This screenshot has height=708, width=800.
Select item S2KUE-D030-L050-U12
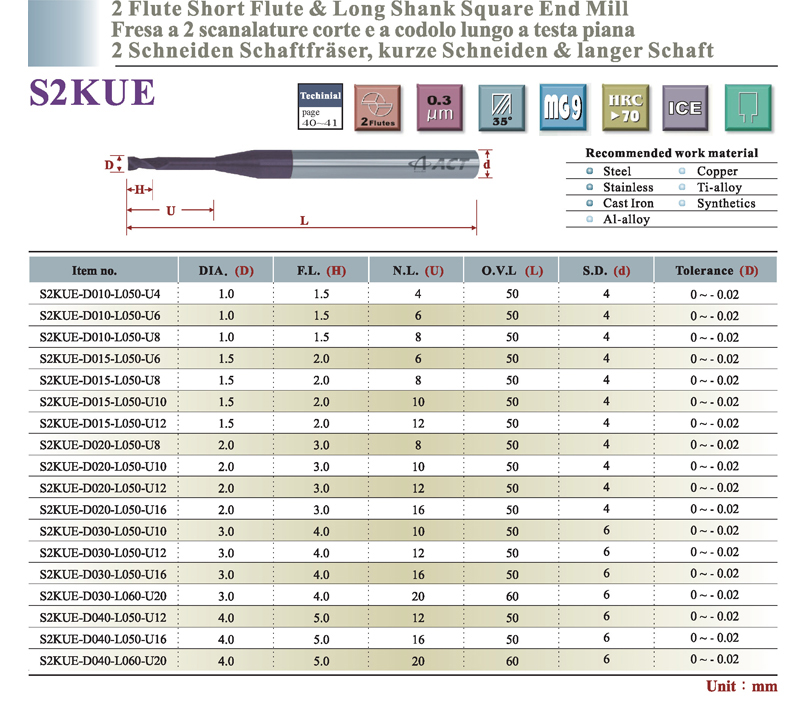point(103,552)
